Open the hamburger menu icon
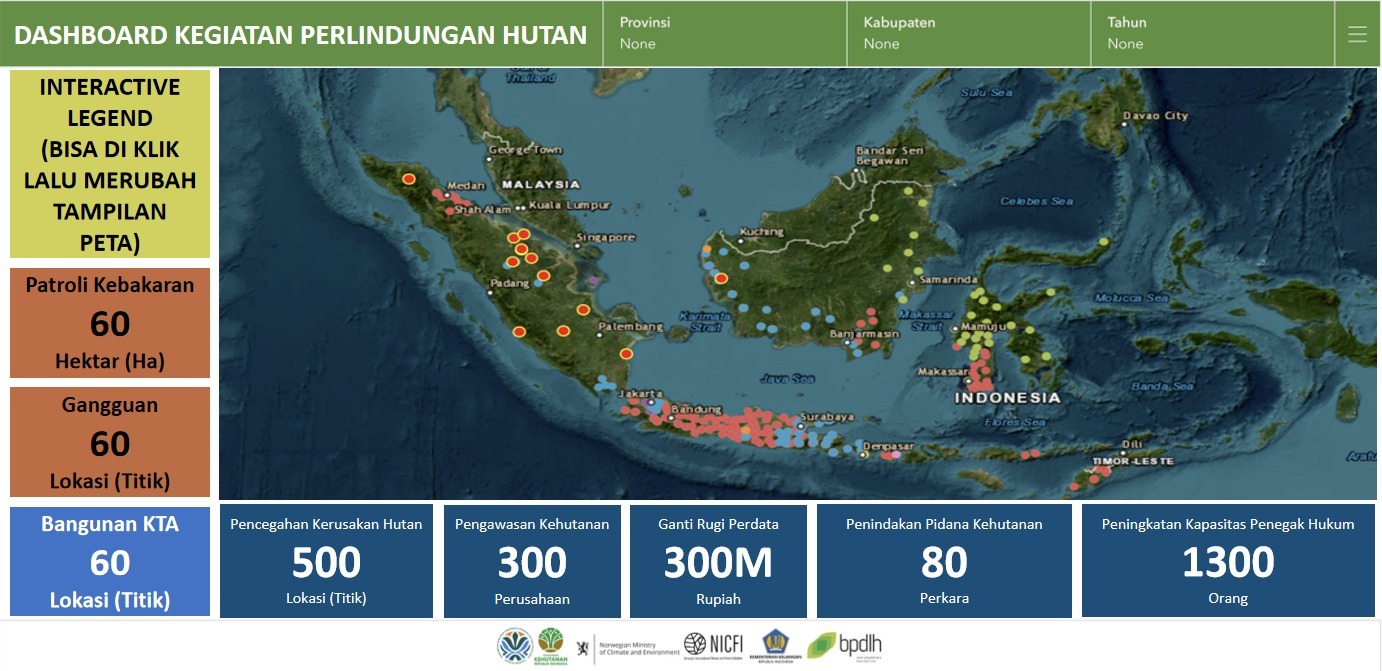This screenshot has width=1382, height=671. pyautogui.click(x=1357, y=35)
